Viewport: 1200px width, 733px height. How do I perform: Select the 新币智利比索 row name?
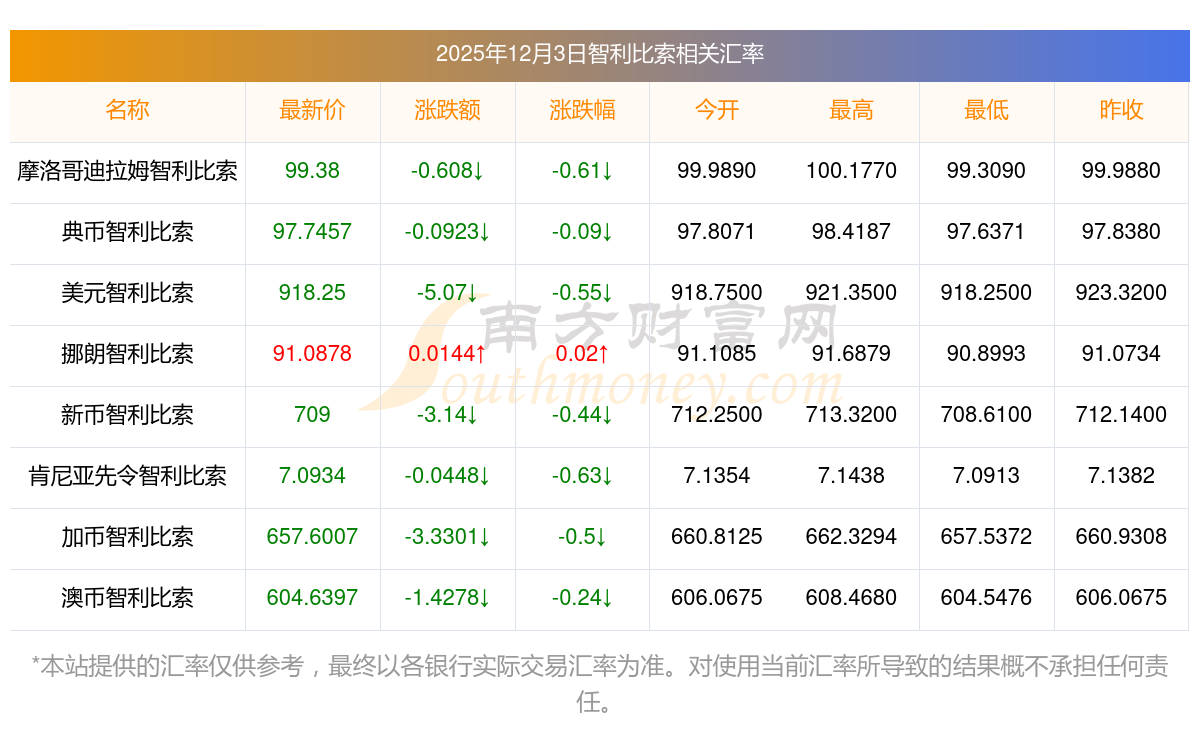coord(127,415)
